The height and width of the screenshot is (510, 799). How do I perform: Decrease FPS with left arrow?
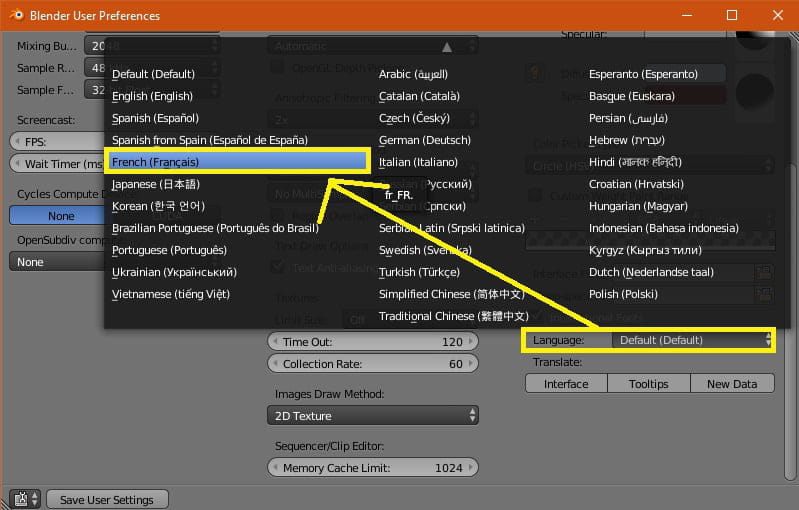[17, 142]
